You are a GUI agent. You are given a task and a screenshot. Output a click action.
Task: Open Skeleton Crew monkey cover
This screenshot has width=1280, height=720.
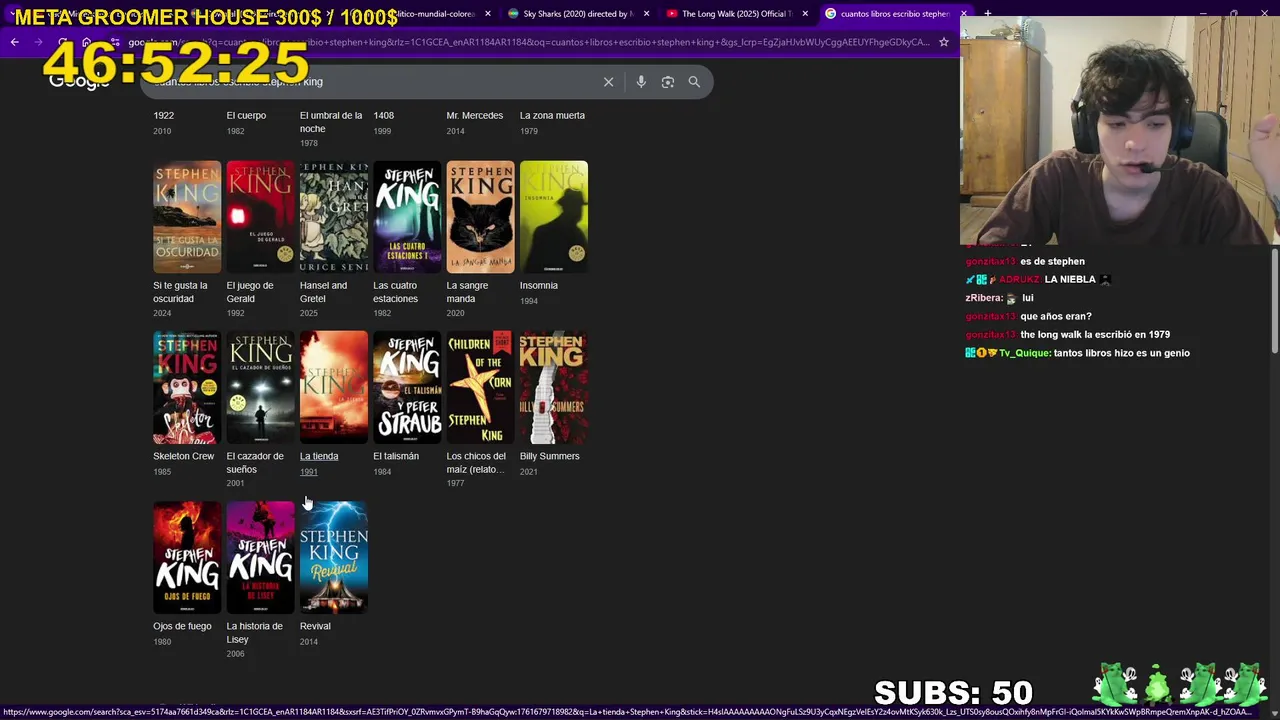click(187, 387)
